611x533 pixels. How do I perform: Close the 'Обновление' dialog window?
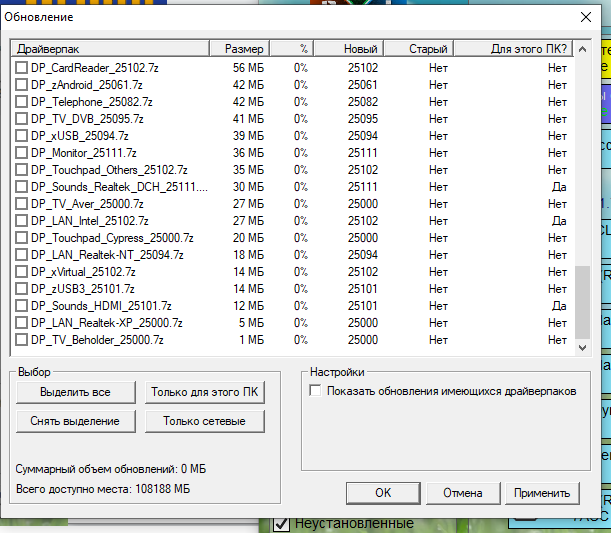pos(586,16)
